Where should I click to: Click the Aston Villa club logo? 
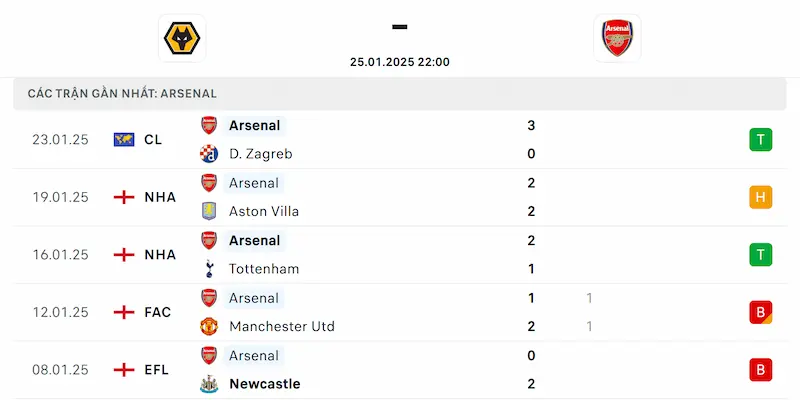(209, 211)
